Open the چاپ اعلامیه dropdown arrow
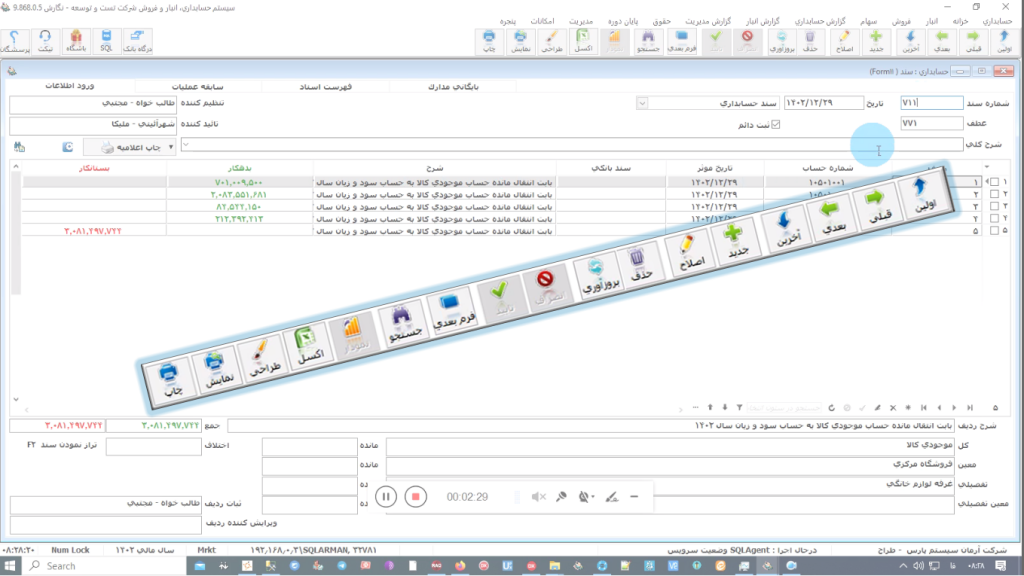The height and width of the screenshot is (576, 1024). (170, 147)
